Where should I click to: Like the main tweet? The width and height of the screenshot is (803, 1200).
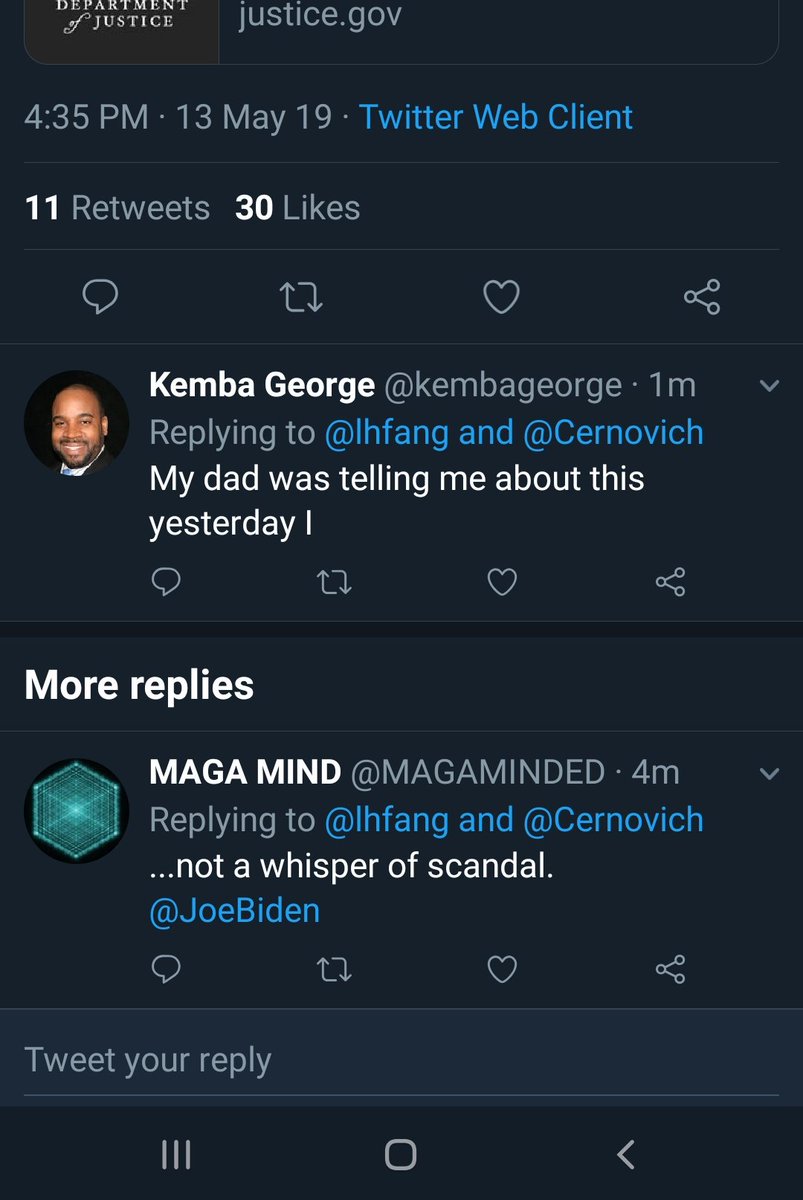coord(501,297)
